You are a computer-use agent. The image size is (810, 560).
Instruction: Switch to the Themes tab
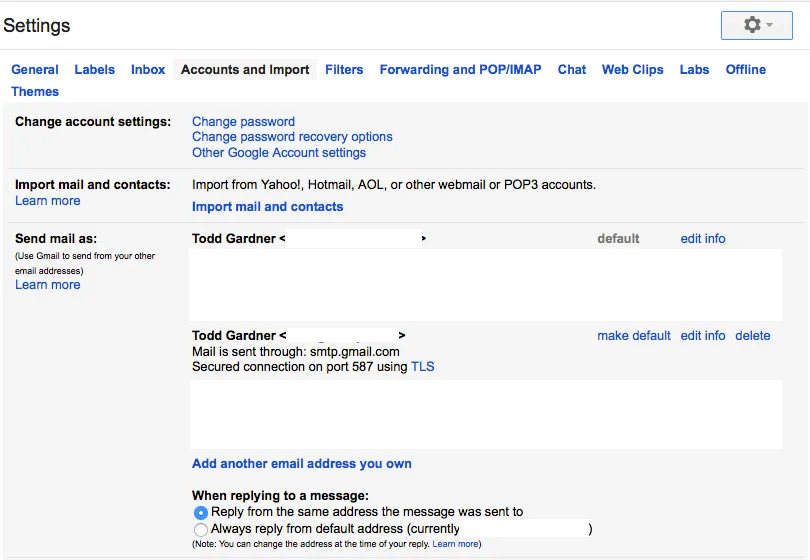pyautogui.click(x=35, y=91)
